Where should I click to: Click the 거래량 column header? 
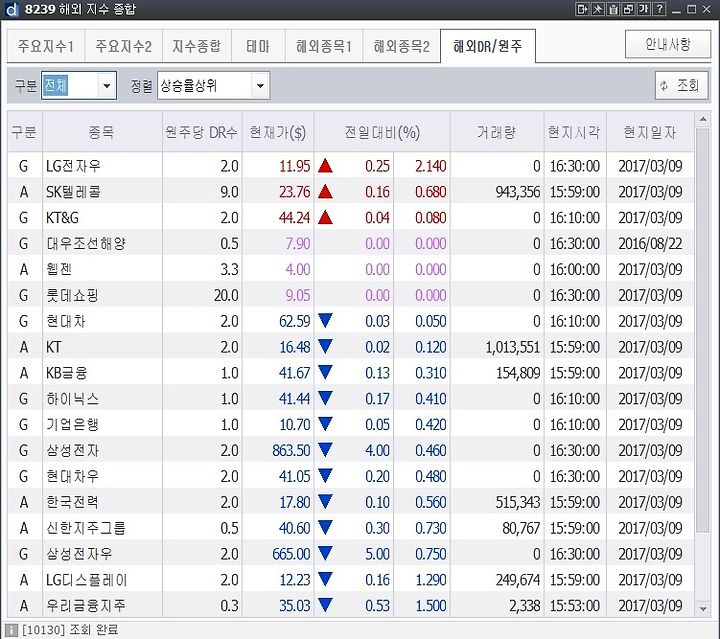coord(497,132)
